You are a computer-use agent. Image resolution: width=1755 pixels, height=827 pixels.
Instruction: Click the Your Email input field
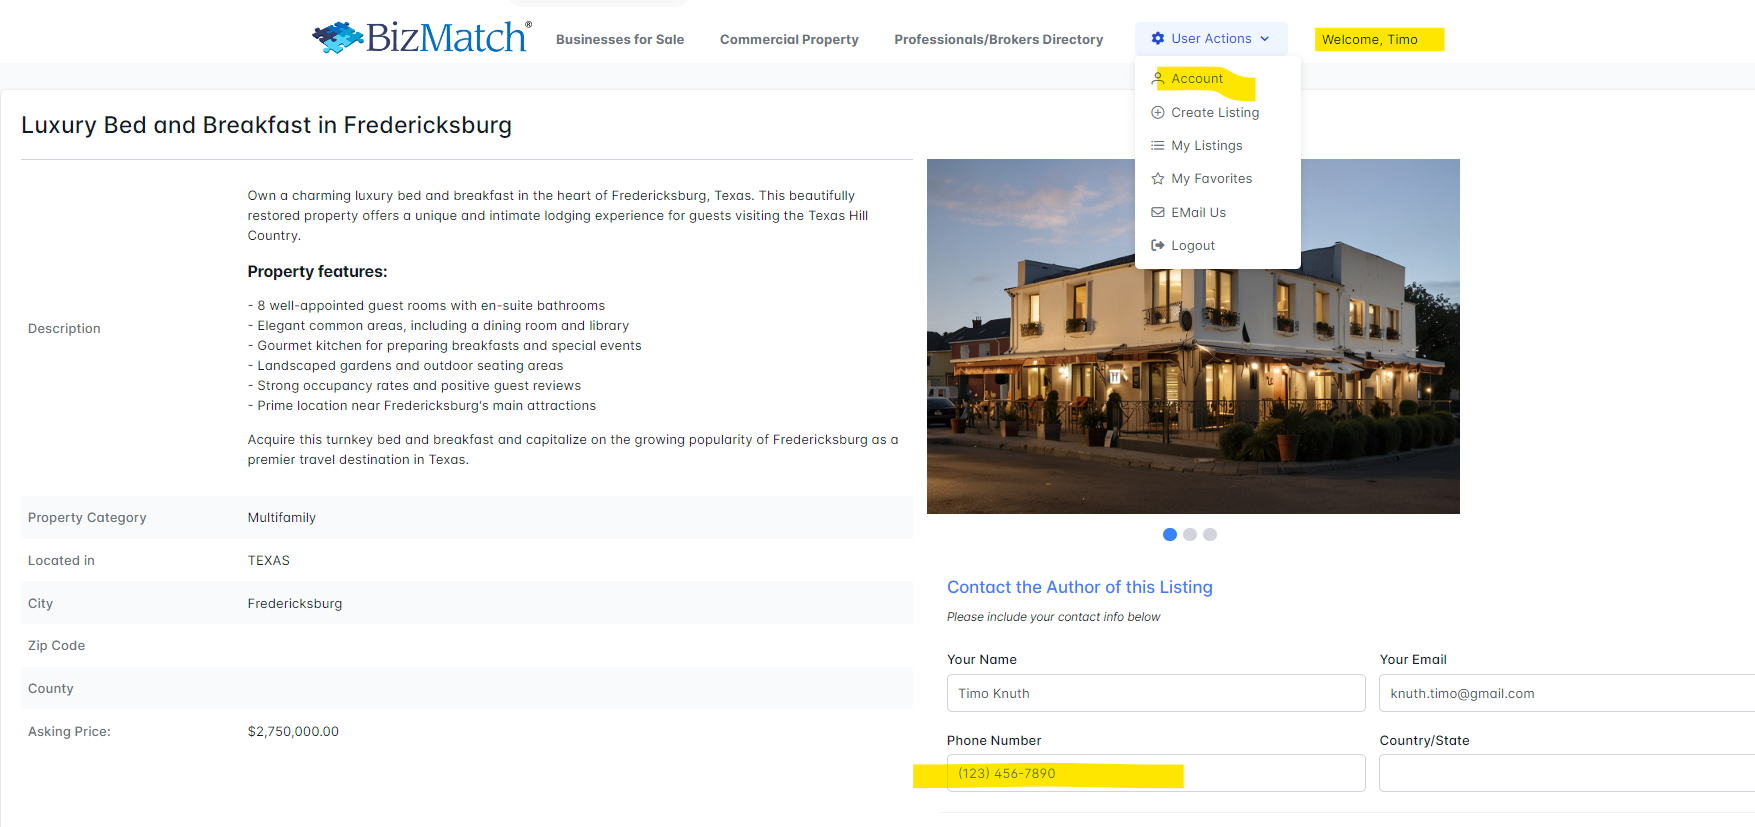point(1565,693)
